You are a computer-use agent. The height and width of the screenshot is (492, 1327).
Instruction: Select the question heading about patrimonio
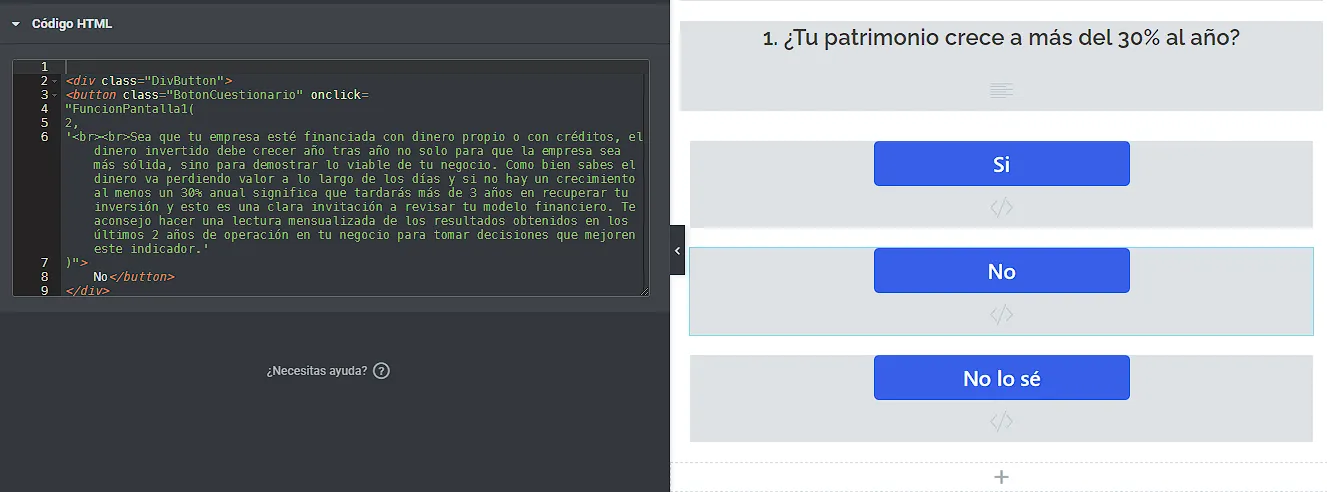[1001, 39]
